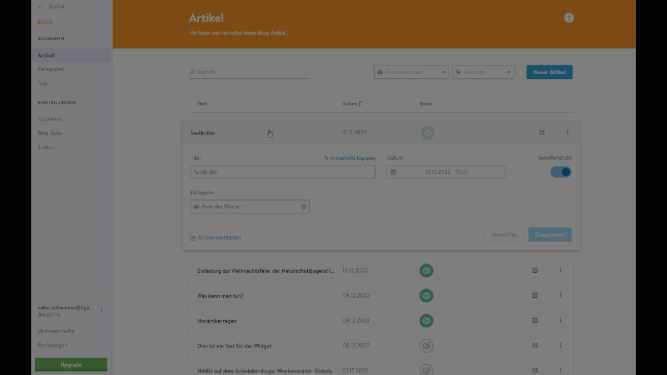667x375 pixels.
Task: Open Tags in the sidebar
Action: coord(43,83)
